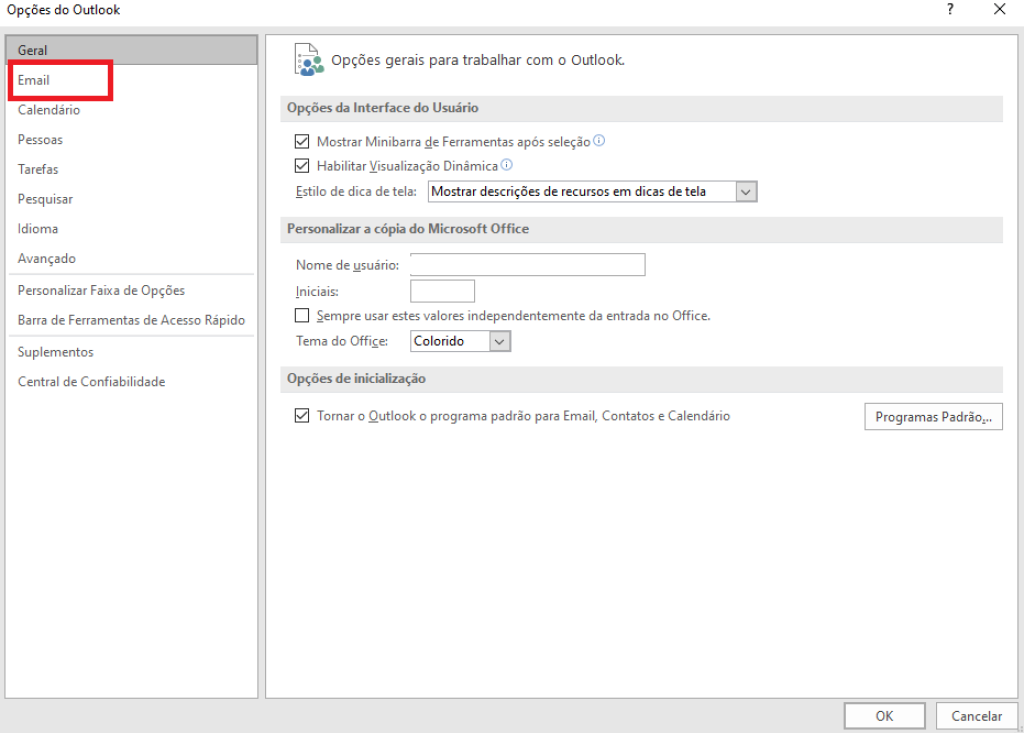Open the Tema do Office dropdown
The image size is (1024, 733).
[x=460, y=341]
